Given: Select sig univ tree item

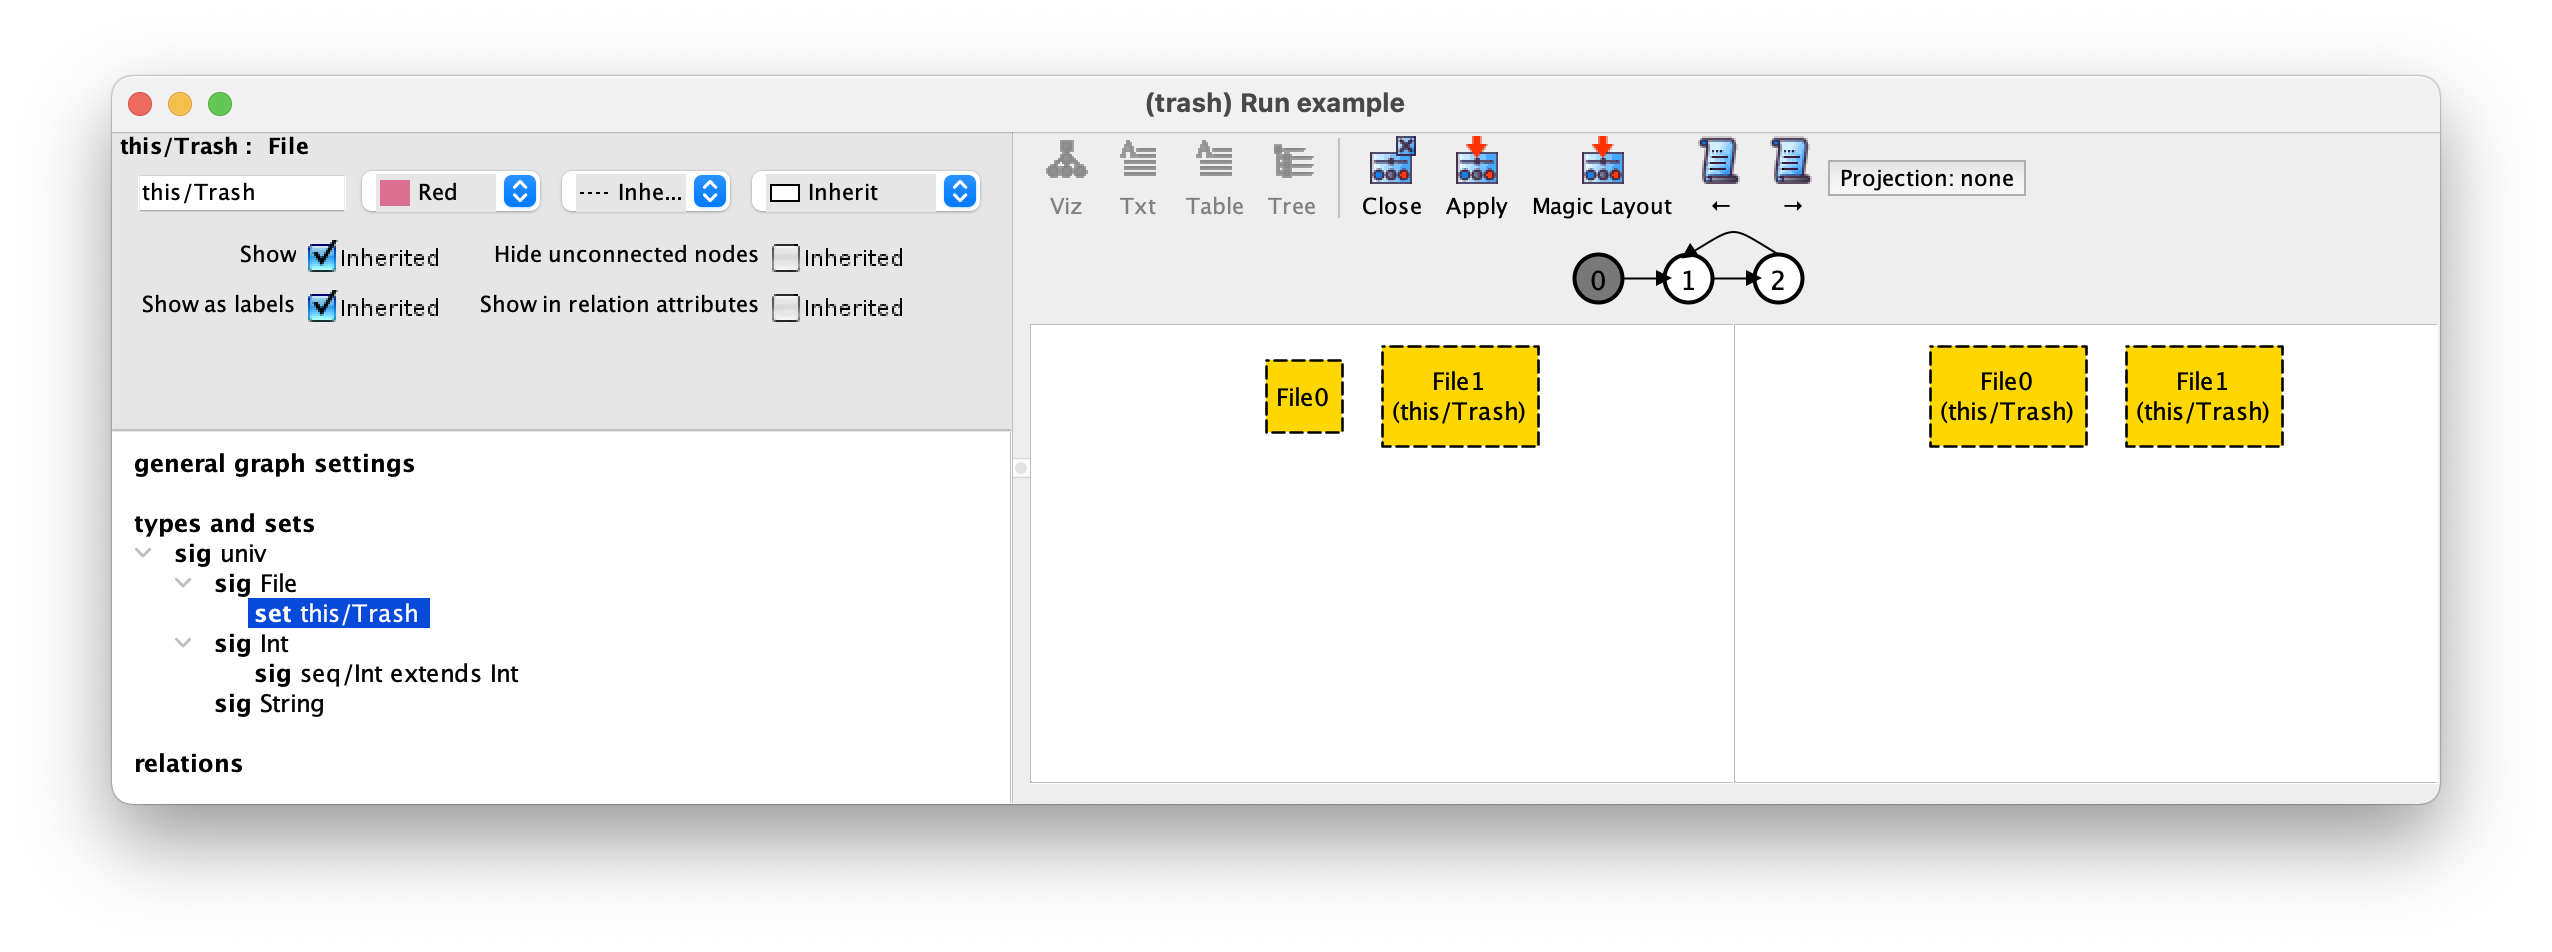Looking at the screenshot, I should click(x=220, y=553).
